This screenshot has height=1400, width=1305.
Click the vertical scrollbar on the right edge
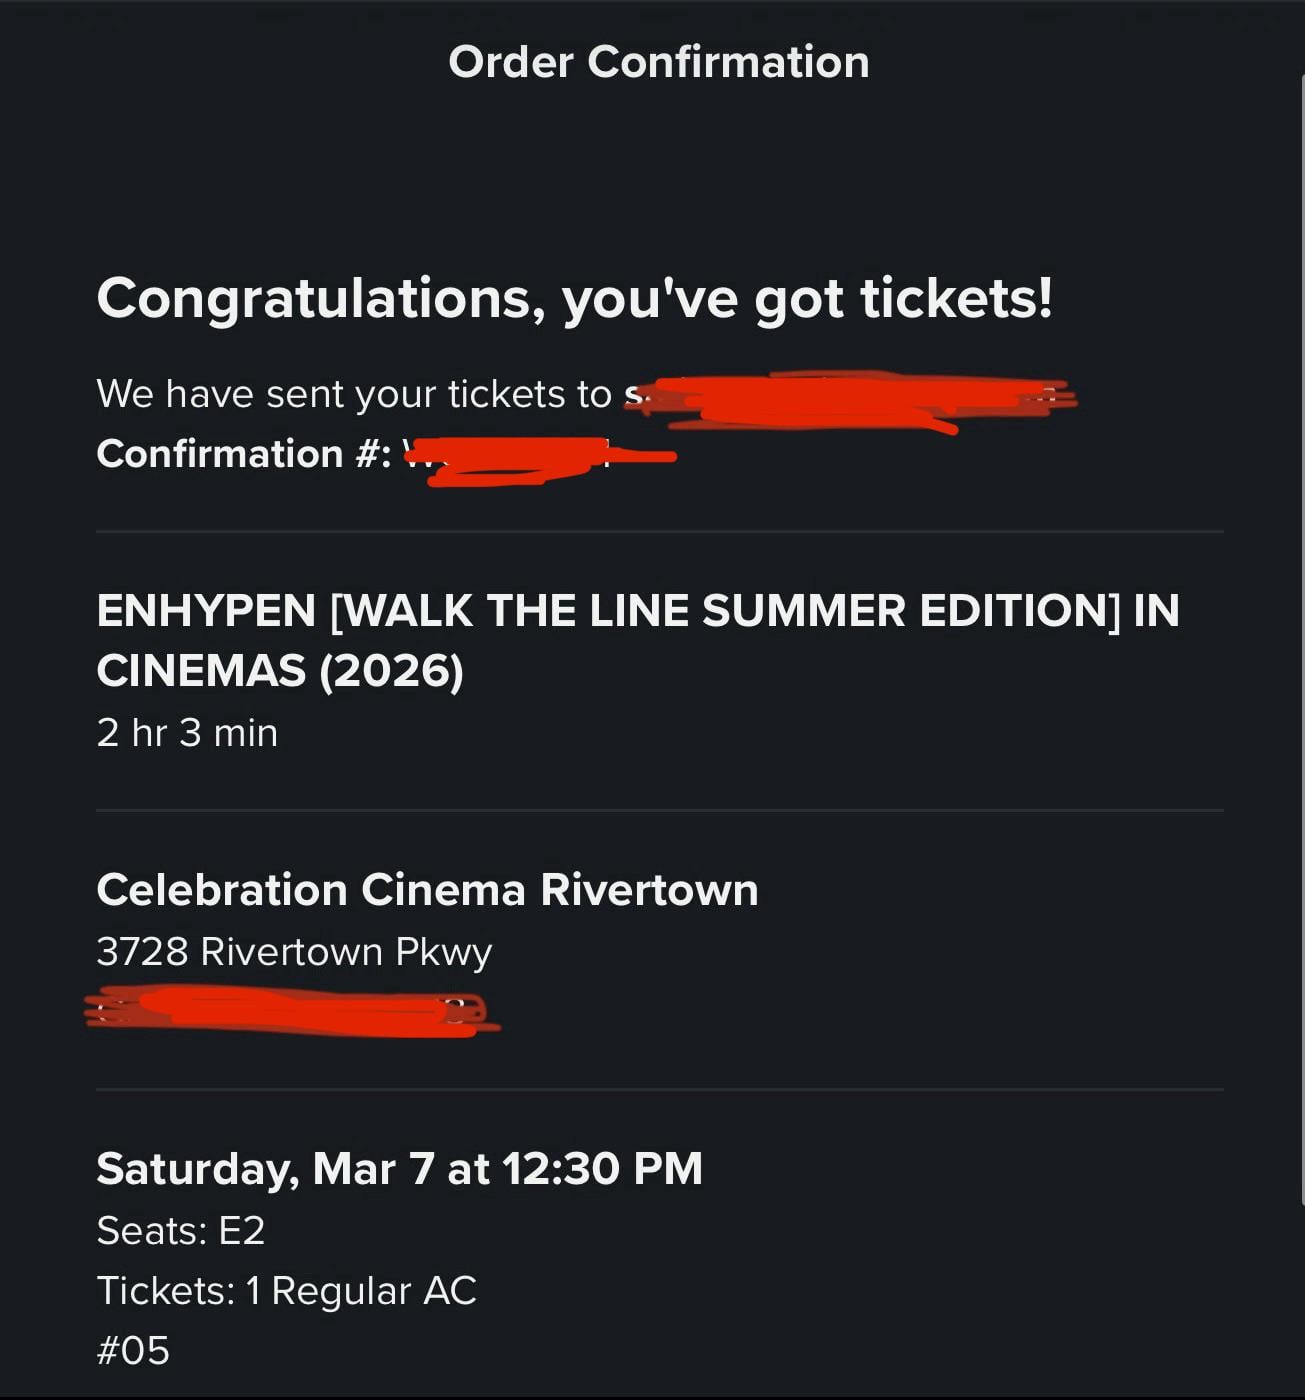pos(1301,640)
